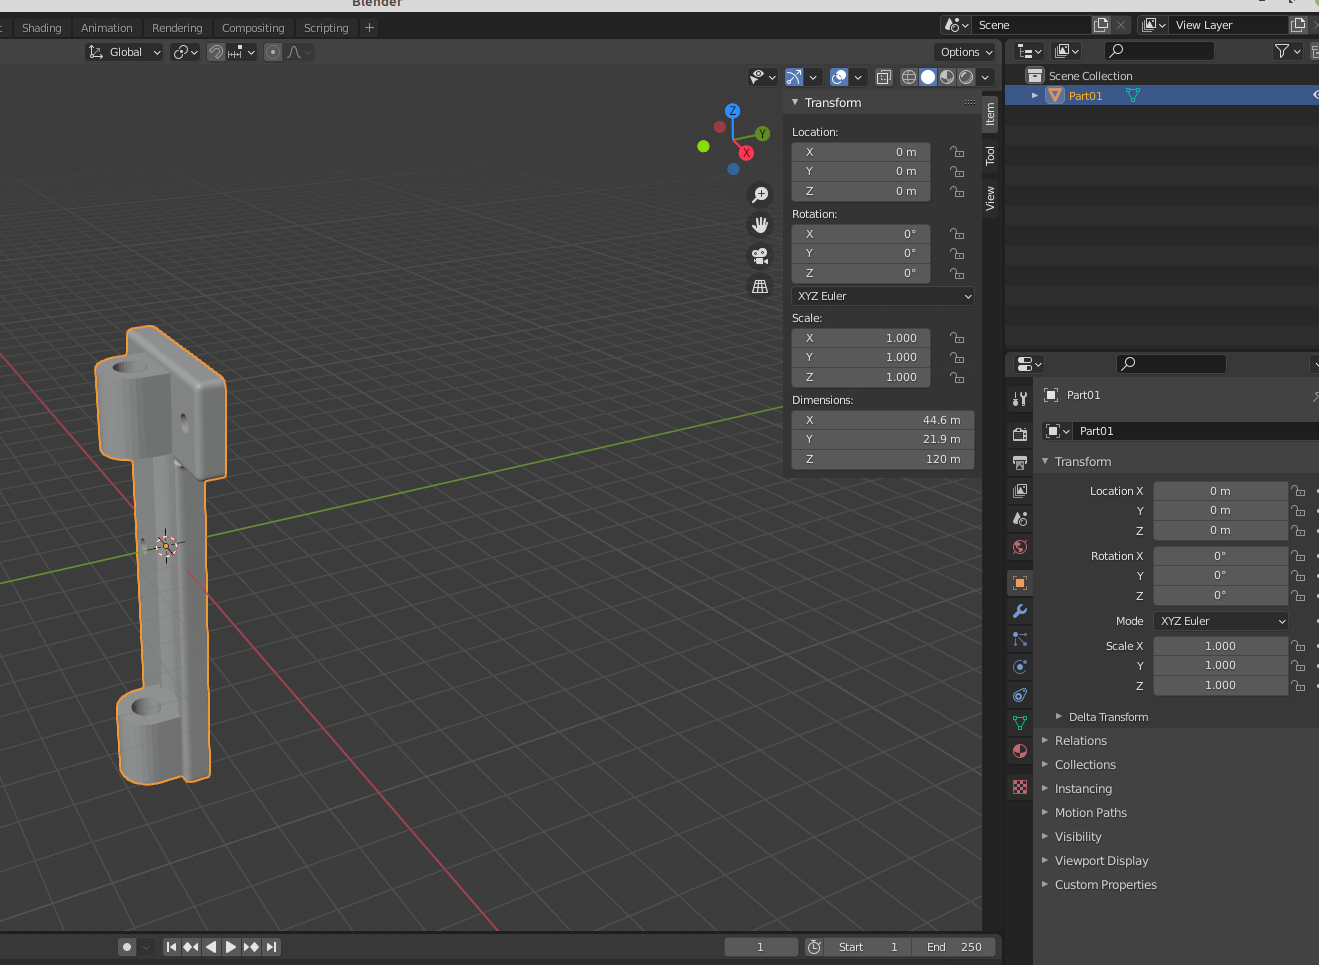Viewport: 1319px width, 965px height.
Task: Open the Object Data mesh tab
Action: coord(1020,722)
